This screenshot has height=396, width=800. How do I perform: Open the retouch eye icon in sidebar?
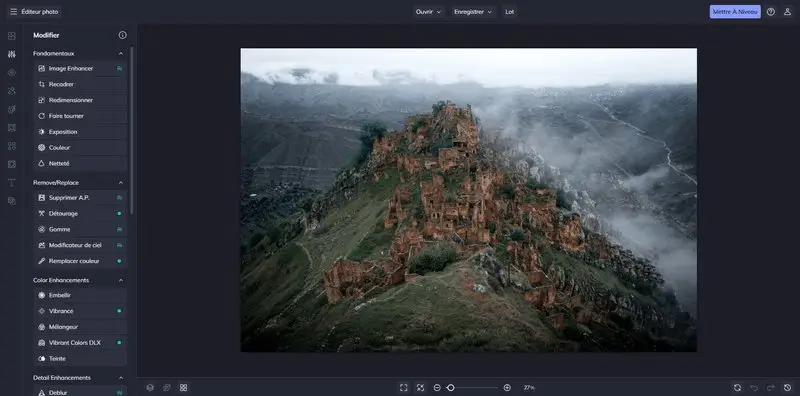(x=12, y=72)
